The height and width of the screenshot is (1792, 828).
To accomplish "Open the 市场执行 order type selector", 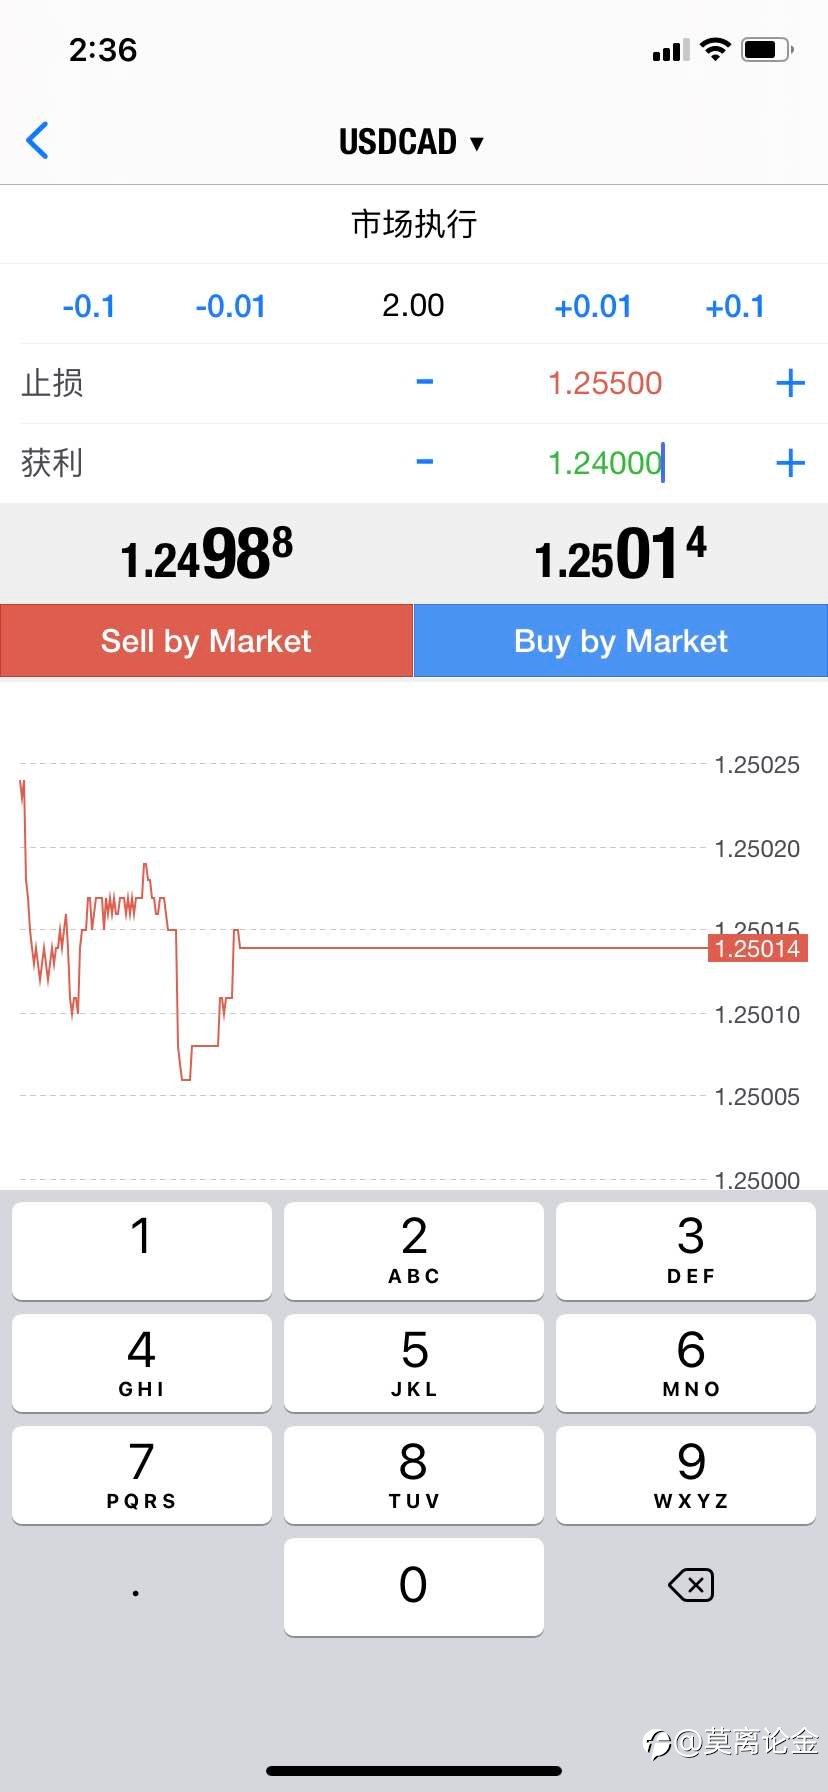I will [x=414, y=224].
